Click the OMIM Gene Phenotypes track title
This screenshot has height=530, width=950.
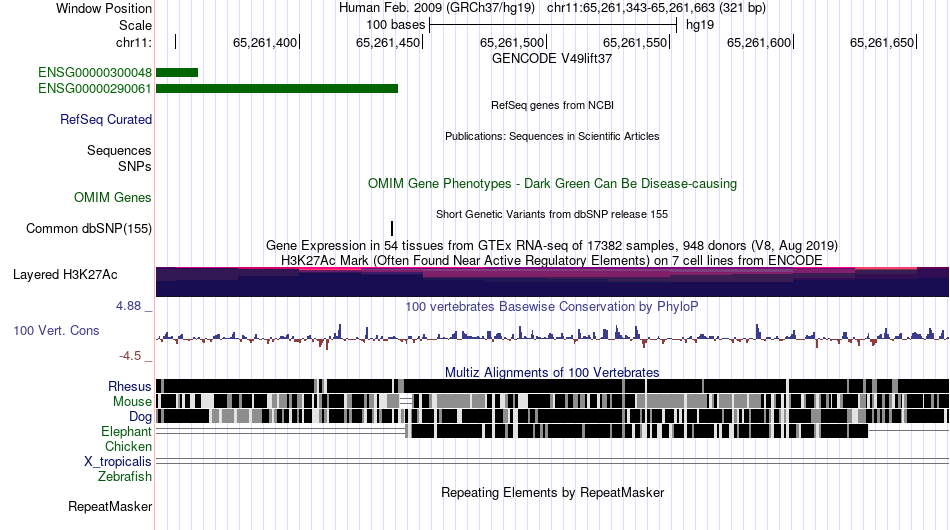point(553,184)
